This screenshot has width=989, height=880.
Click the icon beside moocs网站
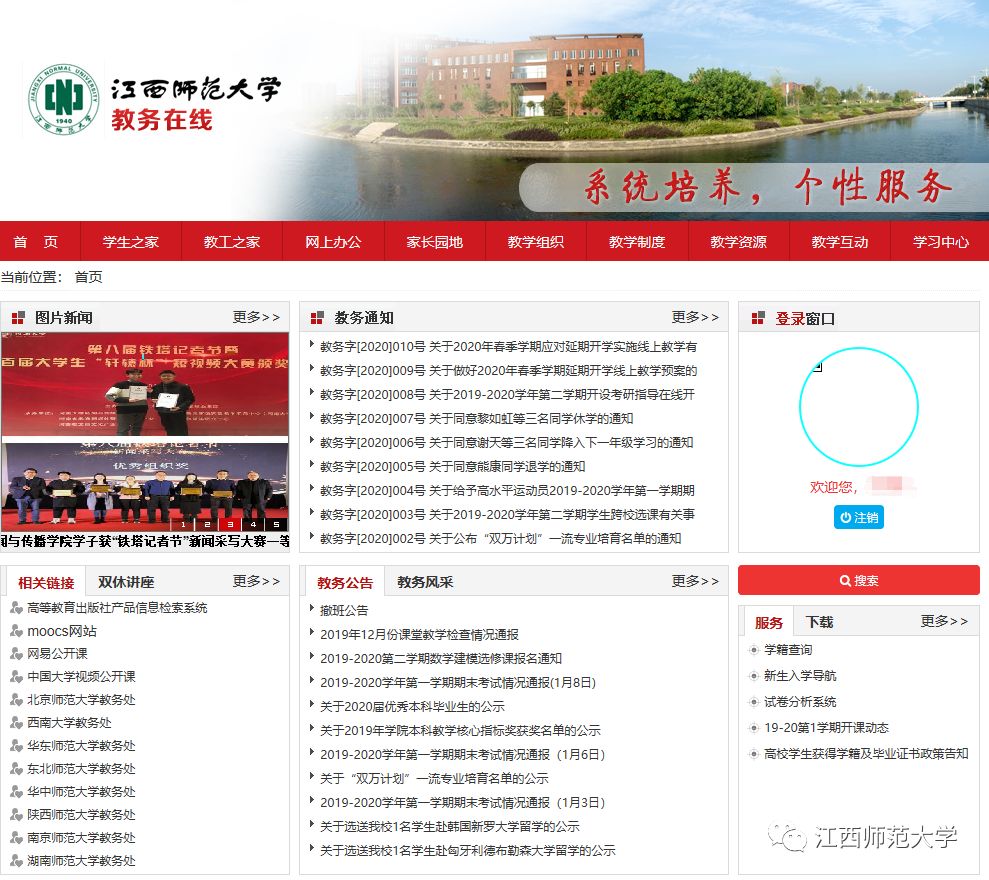click(x=16, y=631)
